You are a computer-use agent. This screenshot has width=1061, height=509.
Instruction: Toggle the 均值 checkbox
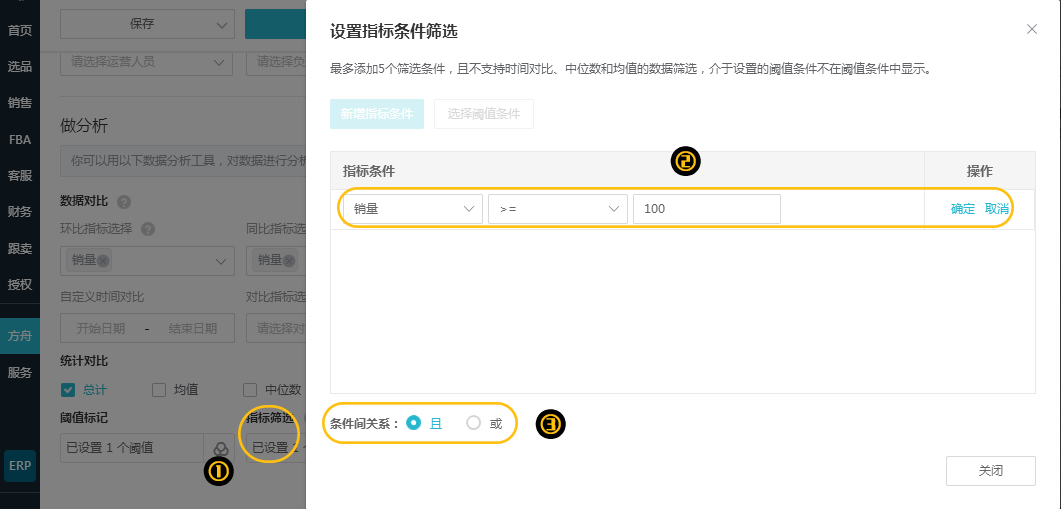[x=159, y=390]
